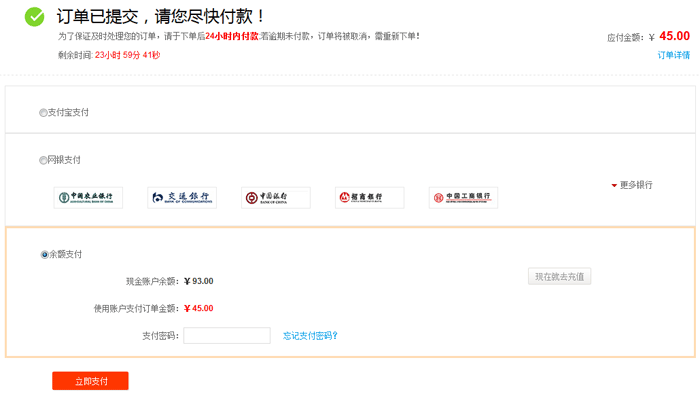Choose the Bank of China logo
Screen dimensions: 700x394
click(x=276, y=198)
